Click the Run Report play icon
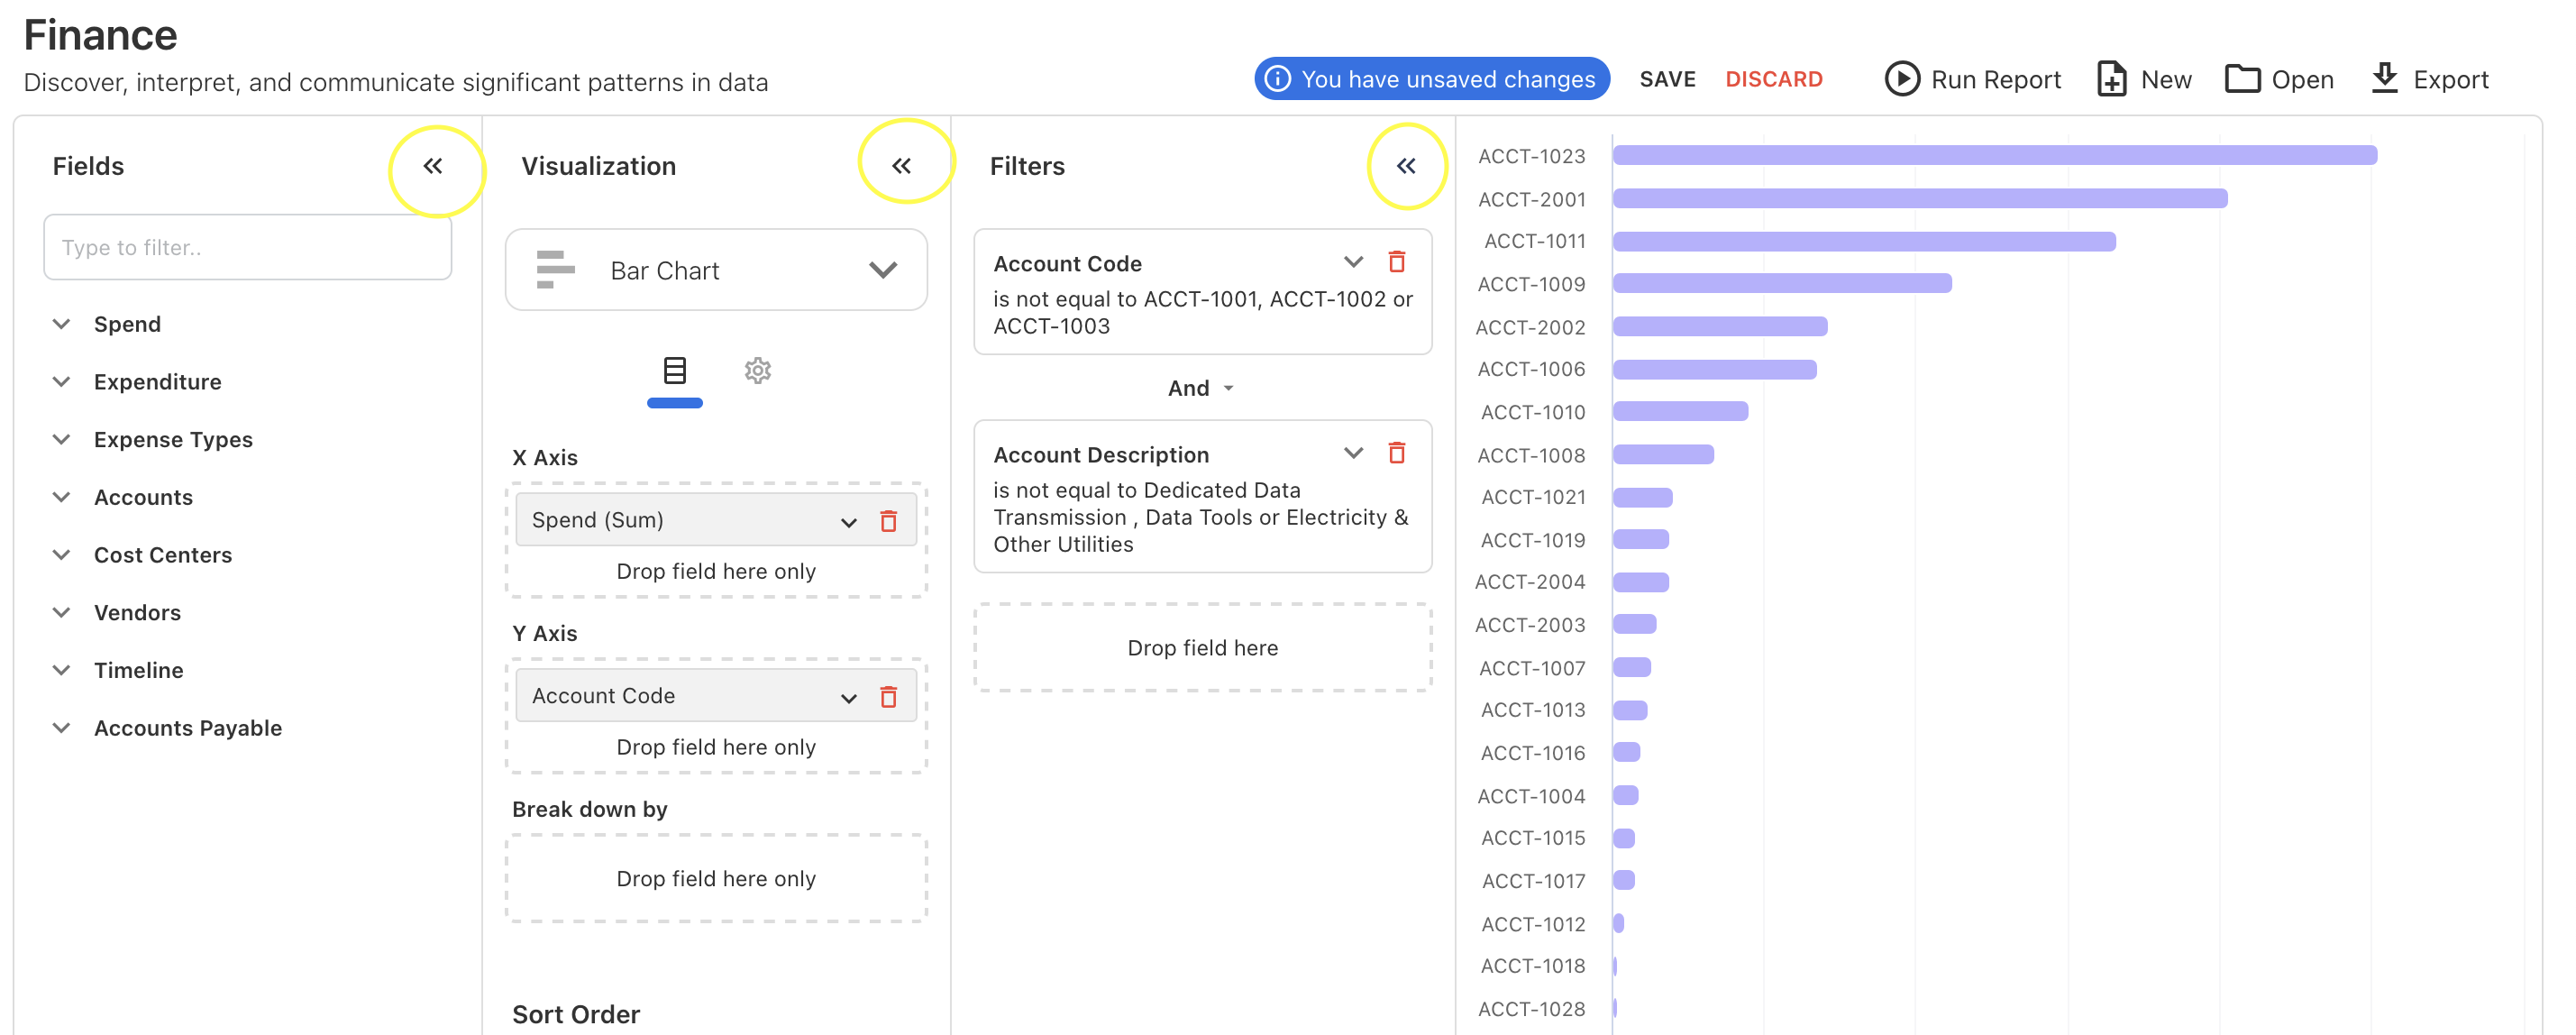 [x=1901, y=79]
